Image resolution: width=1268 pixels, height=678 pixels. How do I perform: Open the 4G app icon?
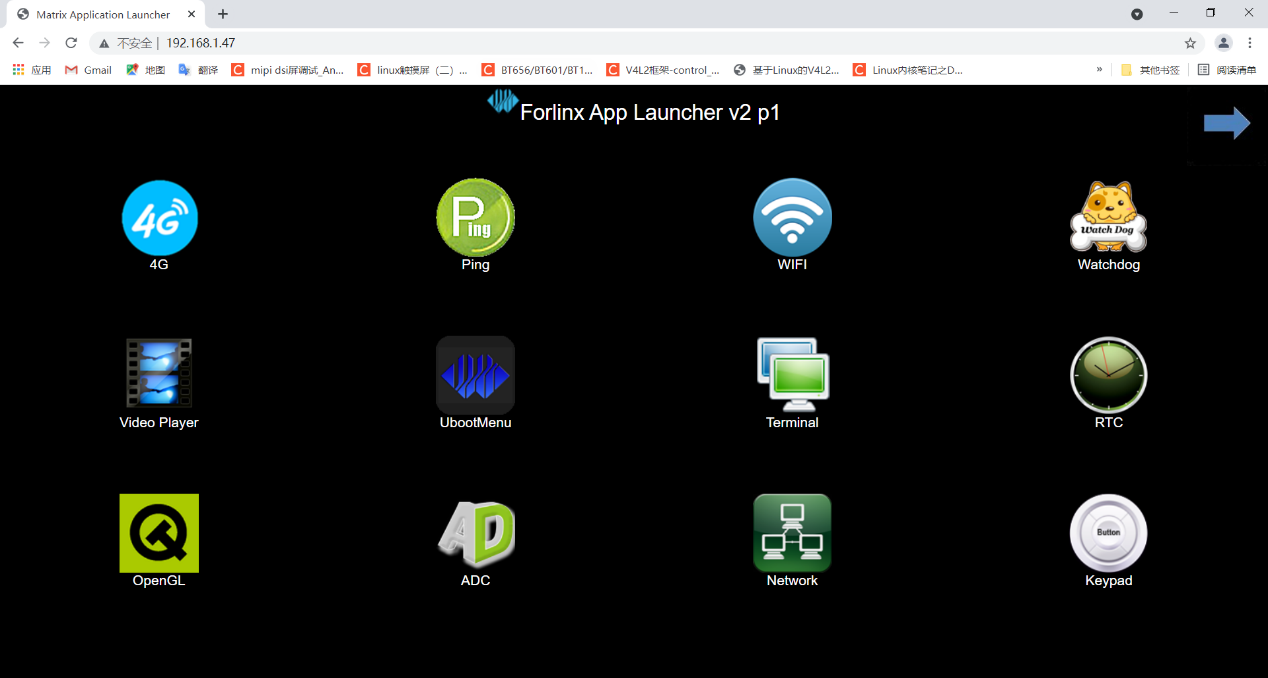(159, 218)
